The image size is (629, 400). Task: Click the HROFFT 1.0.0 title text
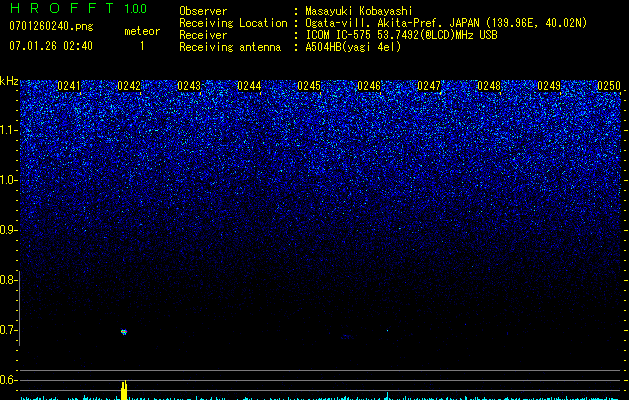point(78,8)
